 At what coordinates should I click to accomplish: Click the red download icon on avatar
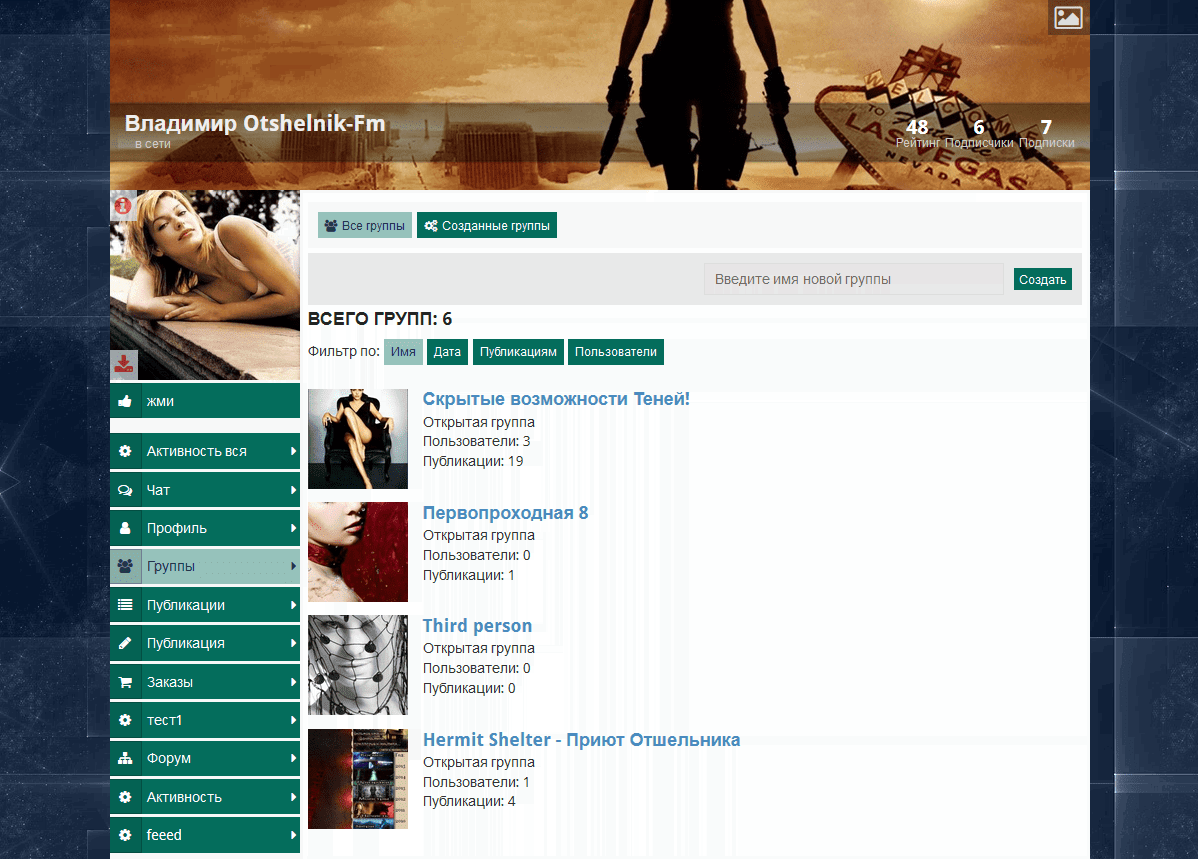point(124,364)
